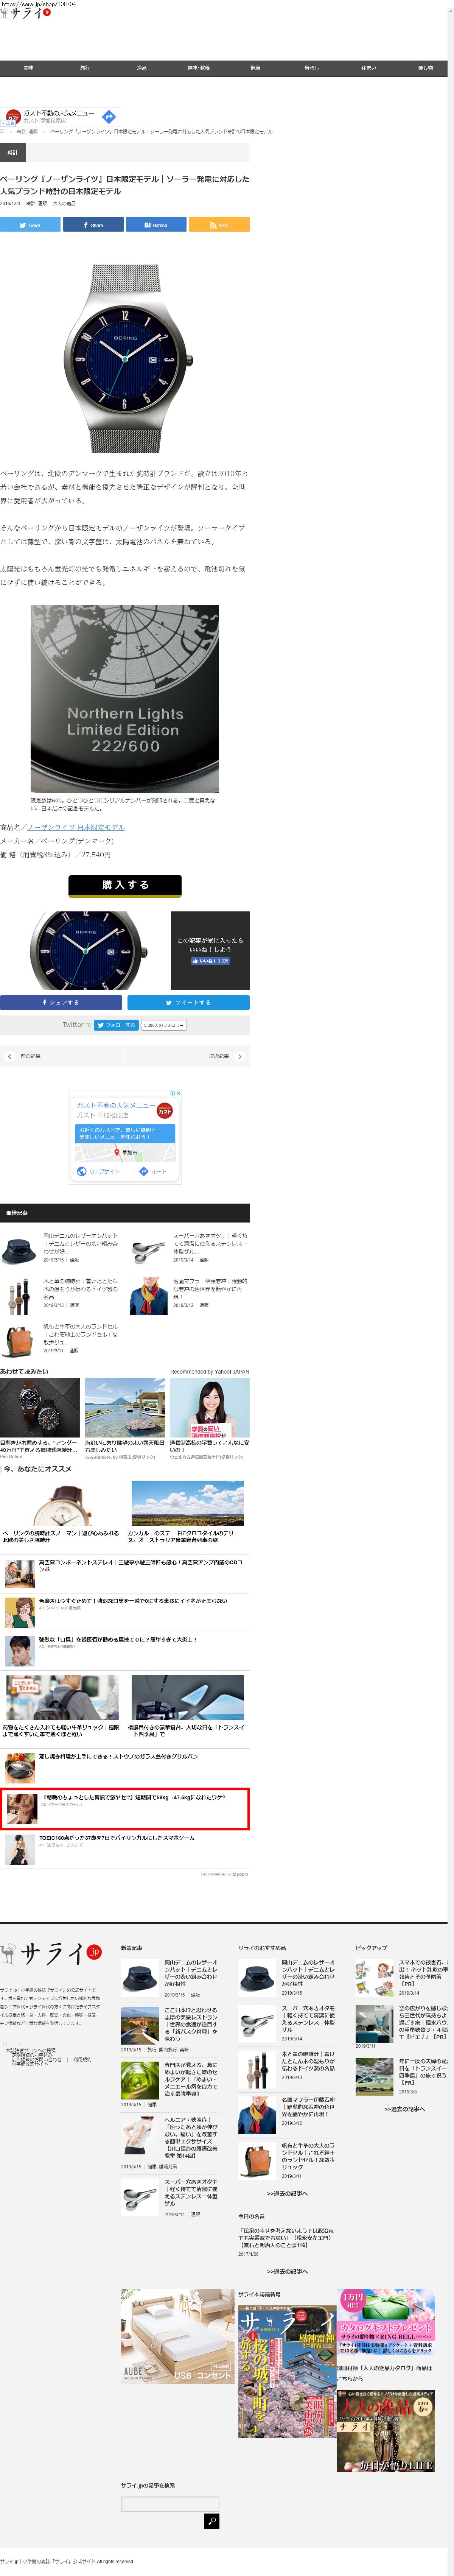Share article with top Tweet button
The width and height of the screenshot is (454, 2576).
pos(30,225)
